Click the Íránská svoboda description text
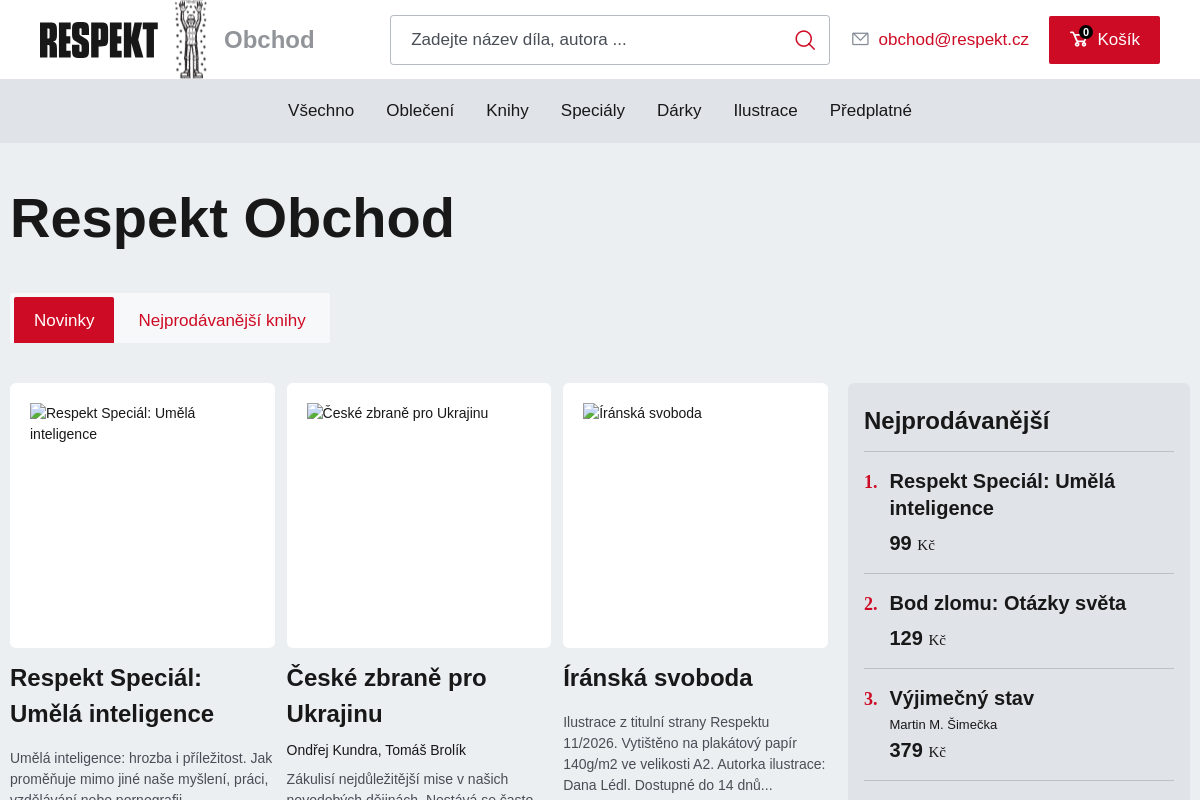 [x=695, y=753]
